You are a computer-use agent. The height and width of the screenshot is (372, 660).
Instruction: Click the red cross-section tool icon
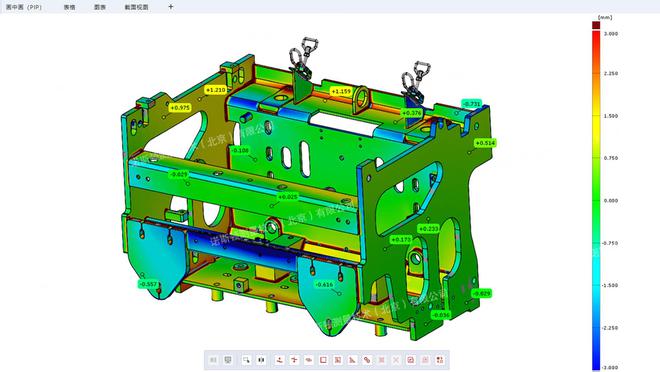coord(294,360)
